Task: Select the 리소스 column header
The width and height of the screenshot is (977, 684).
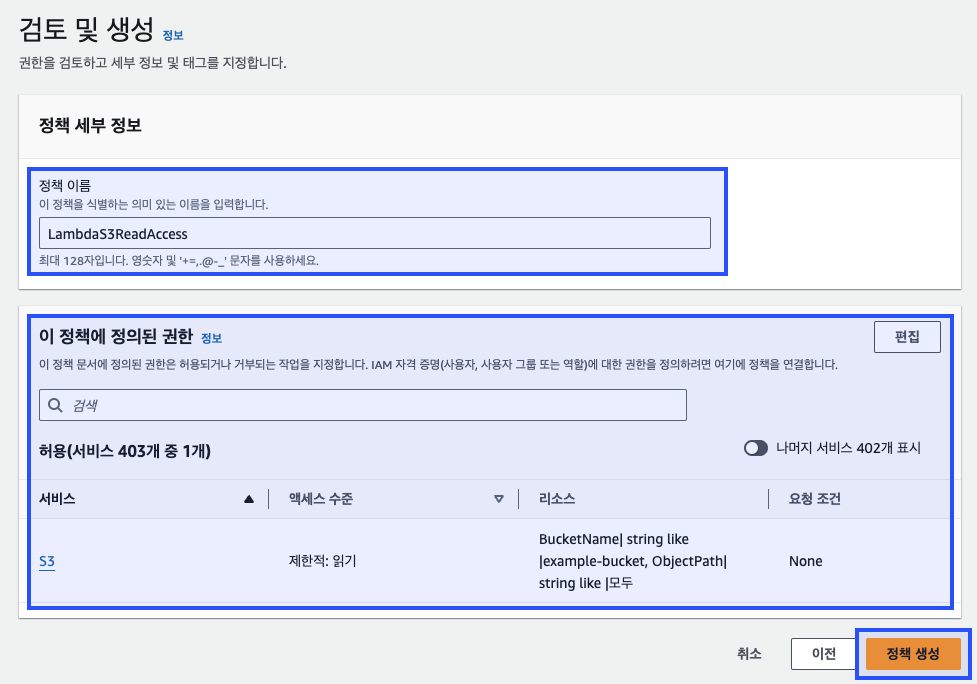Action: click(x=557, y=499)
